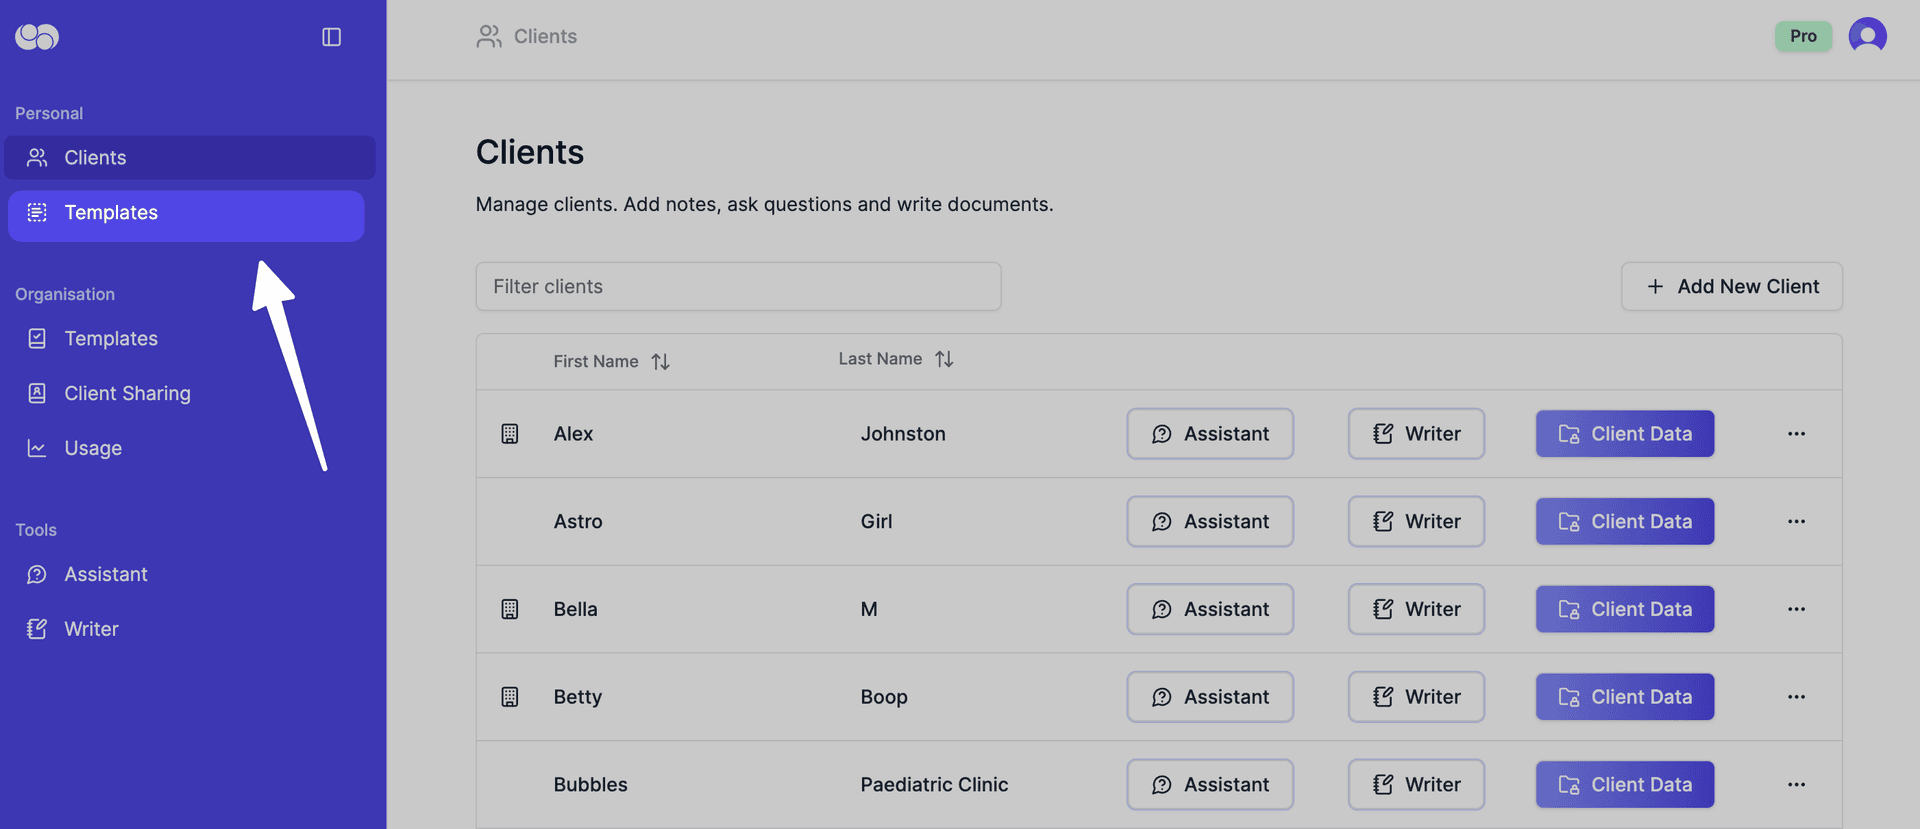Screen dimensions: 1920x829
Task: Open Assistant for Alex Johnston
Action: point(1210,434)
